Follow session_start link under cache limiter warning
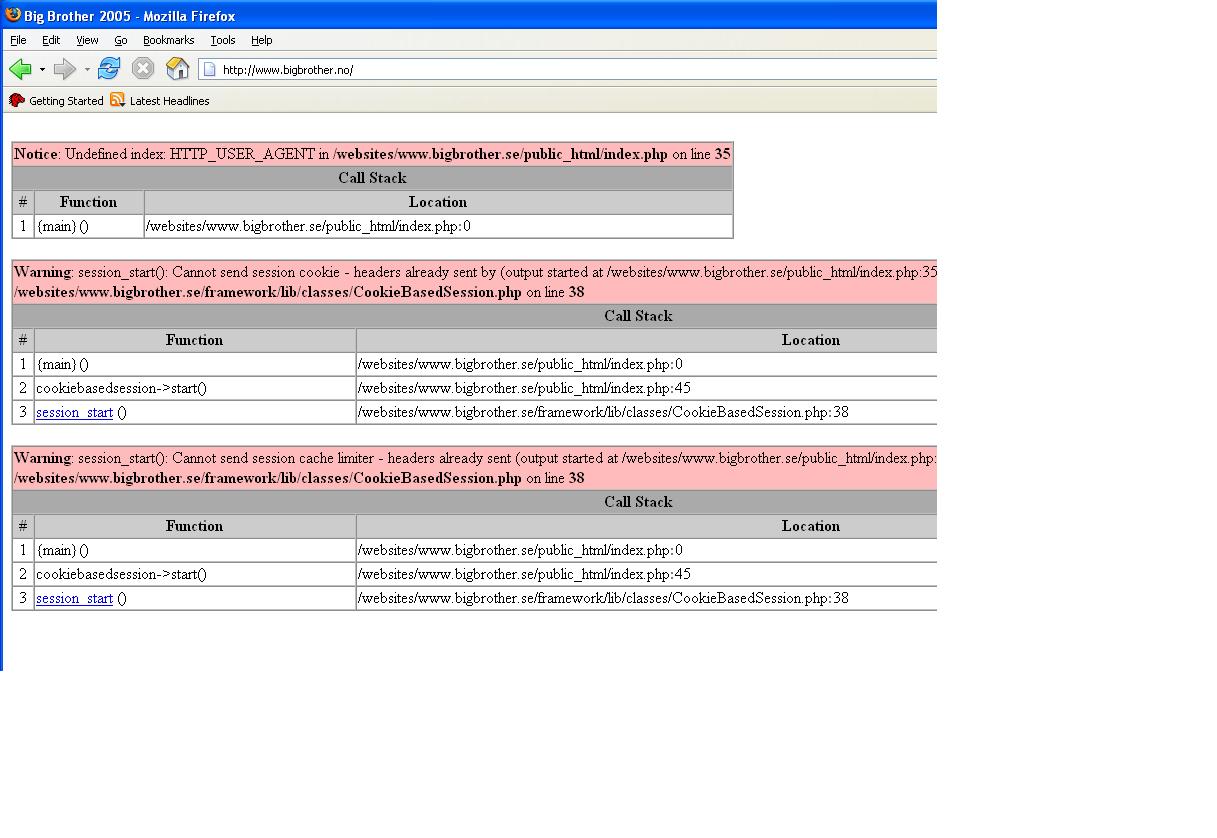Viewport: 1217px width, 838px height. 74,598
